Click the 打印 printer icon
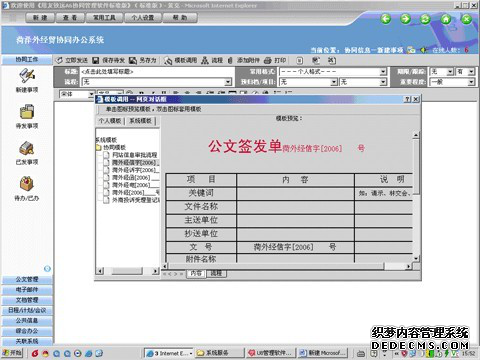This screenshot has width=480, height=360. [x=268, y=60]
